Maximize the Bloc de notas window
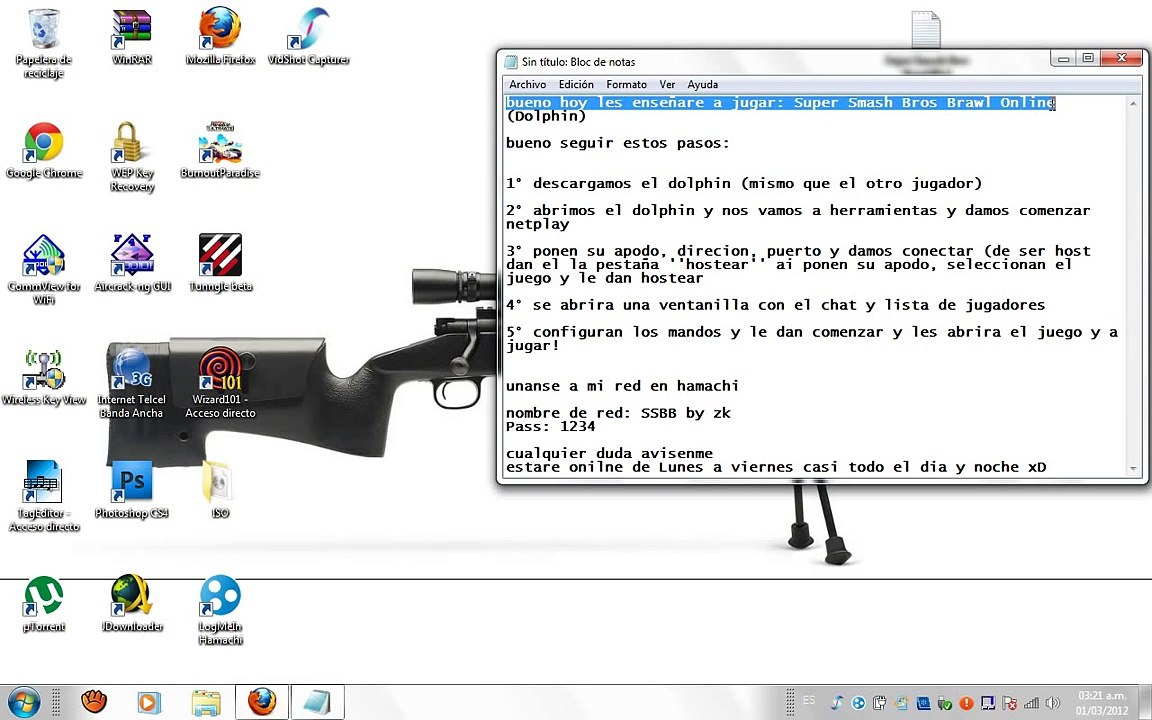The height and width of the screenshot is (720, 1152). click(x=1088, y=59)
